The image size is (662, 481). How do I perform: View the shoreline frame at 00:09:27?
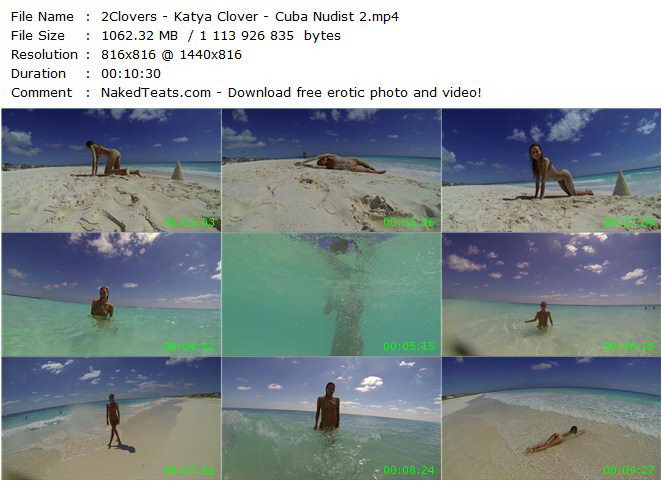click(551, 418)
